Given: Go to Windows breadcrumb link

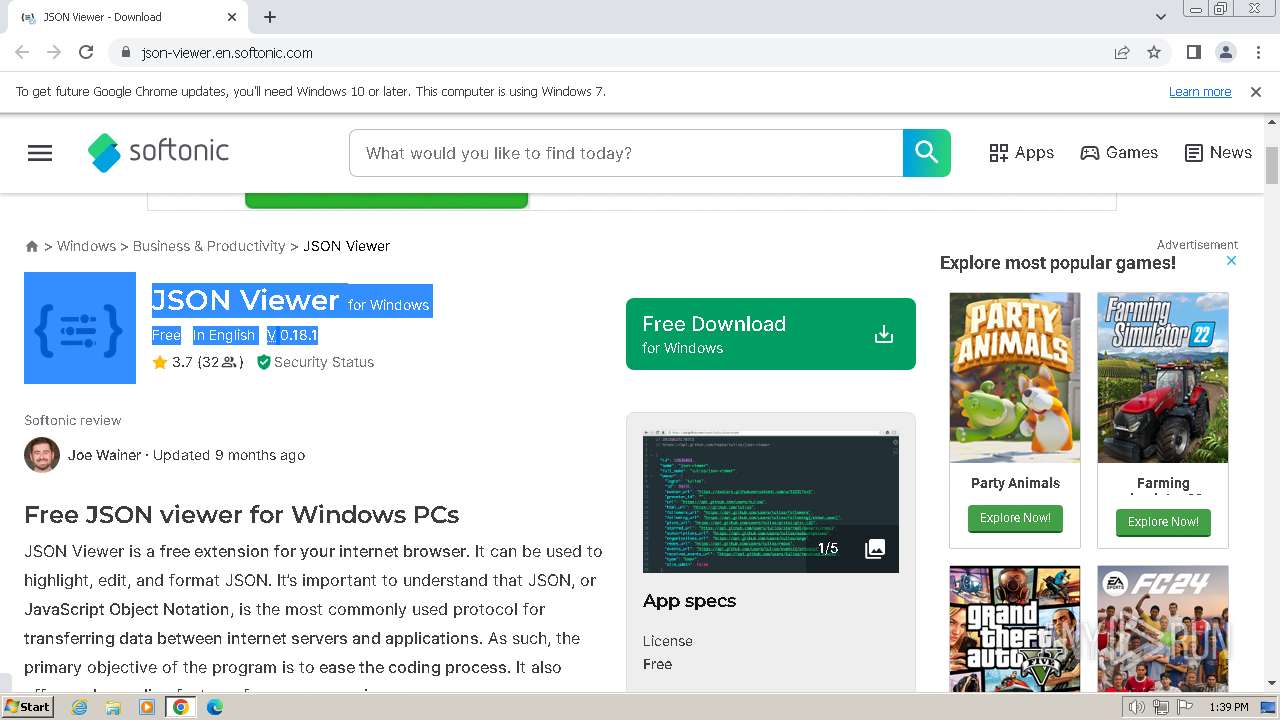Looking at the screenshot, I should [x=86, y=246].
